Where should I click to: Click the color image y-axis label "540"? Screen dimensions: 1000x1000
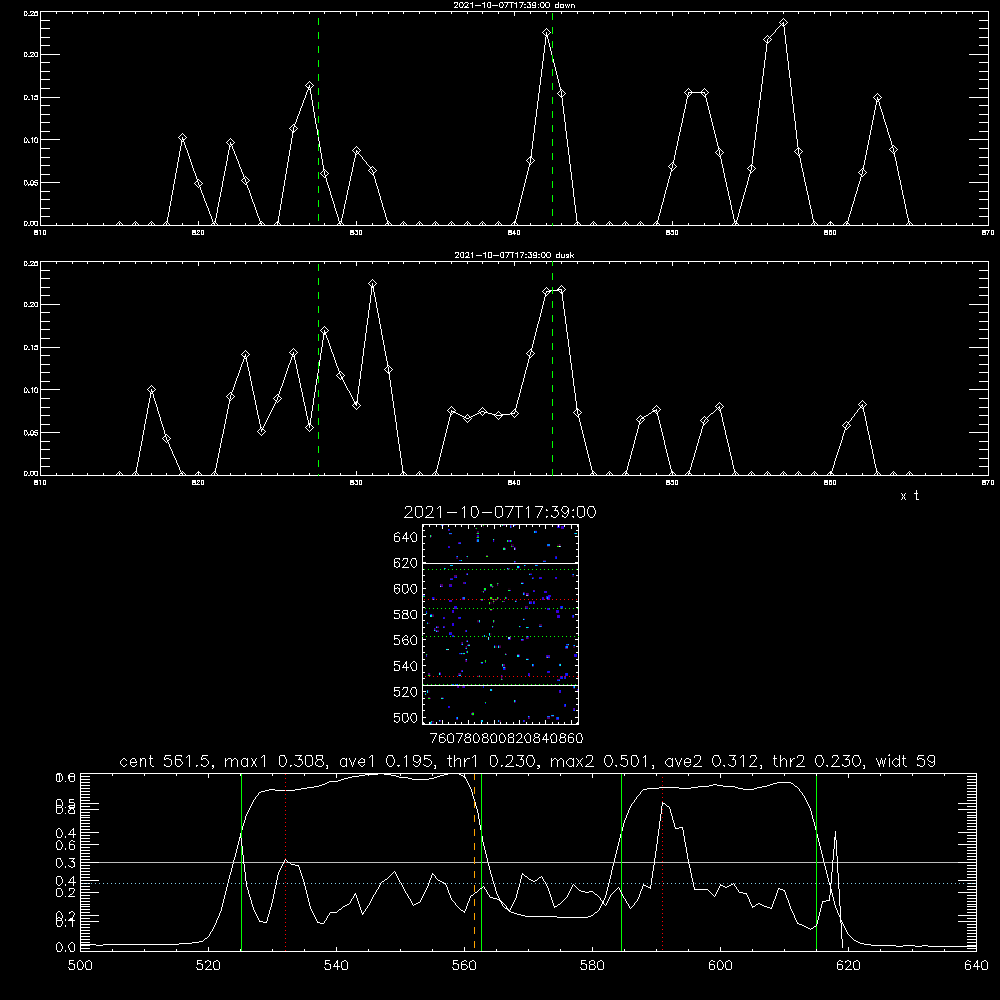(406, 666)
